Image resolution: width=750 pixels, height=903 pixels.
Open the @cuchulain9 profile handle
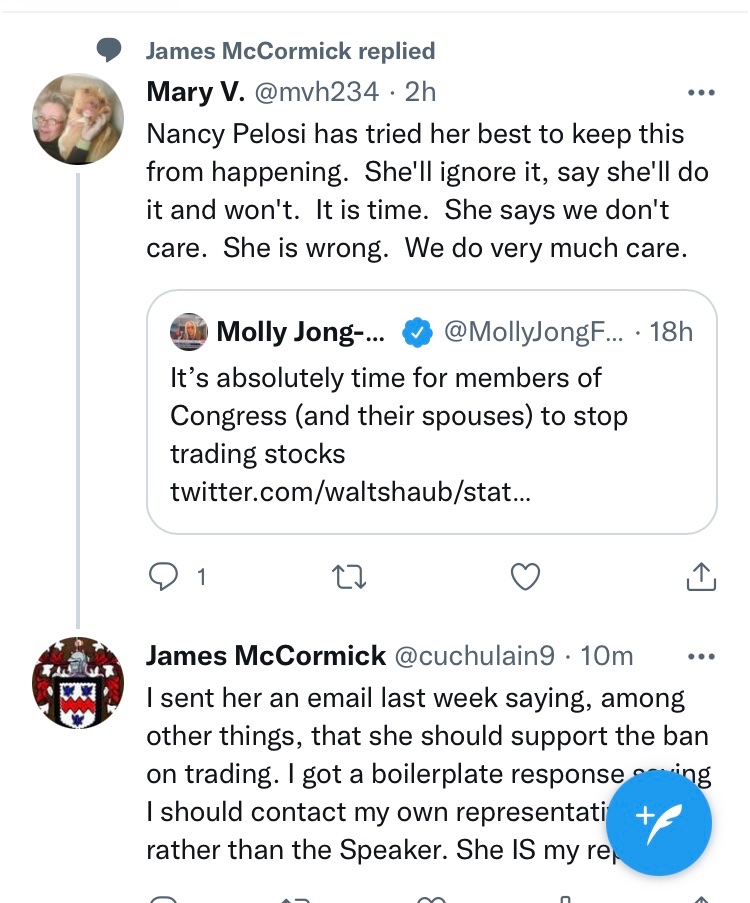[x=475, y=656]
